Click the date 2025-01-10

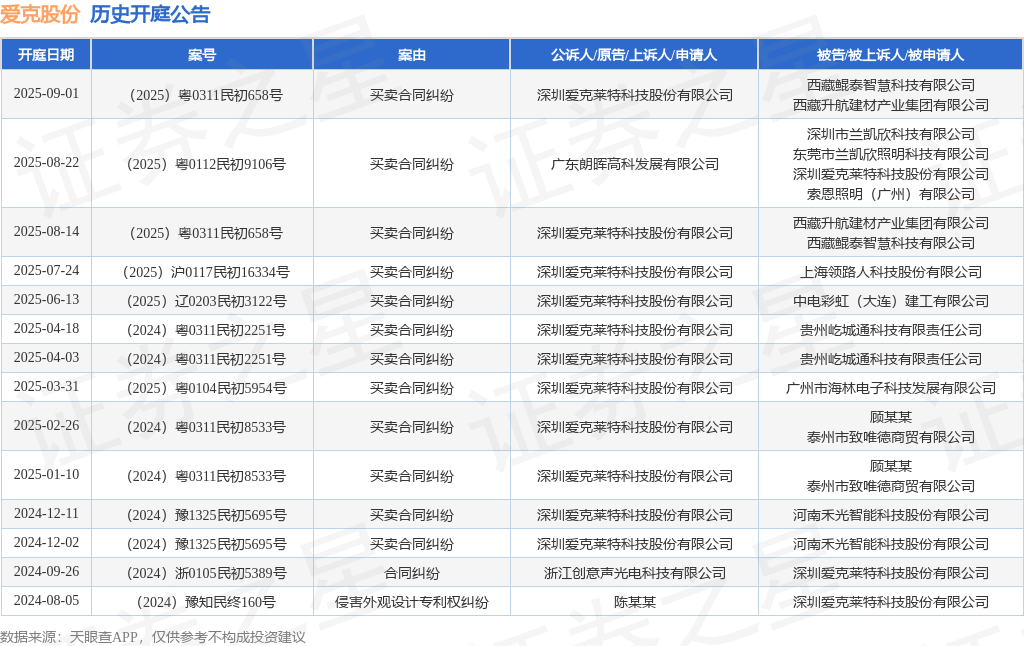[46, 475]
